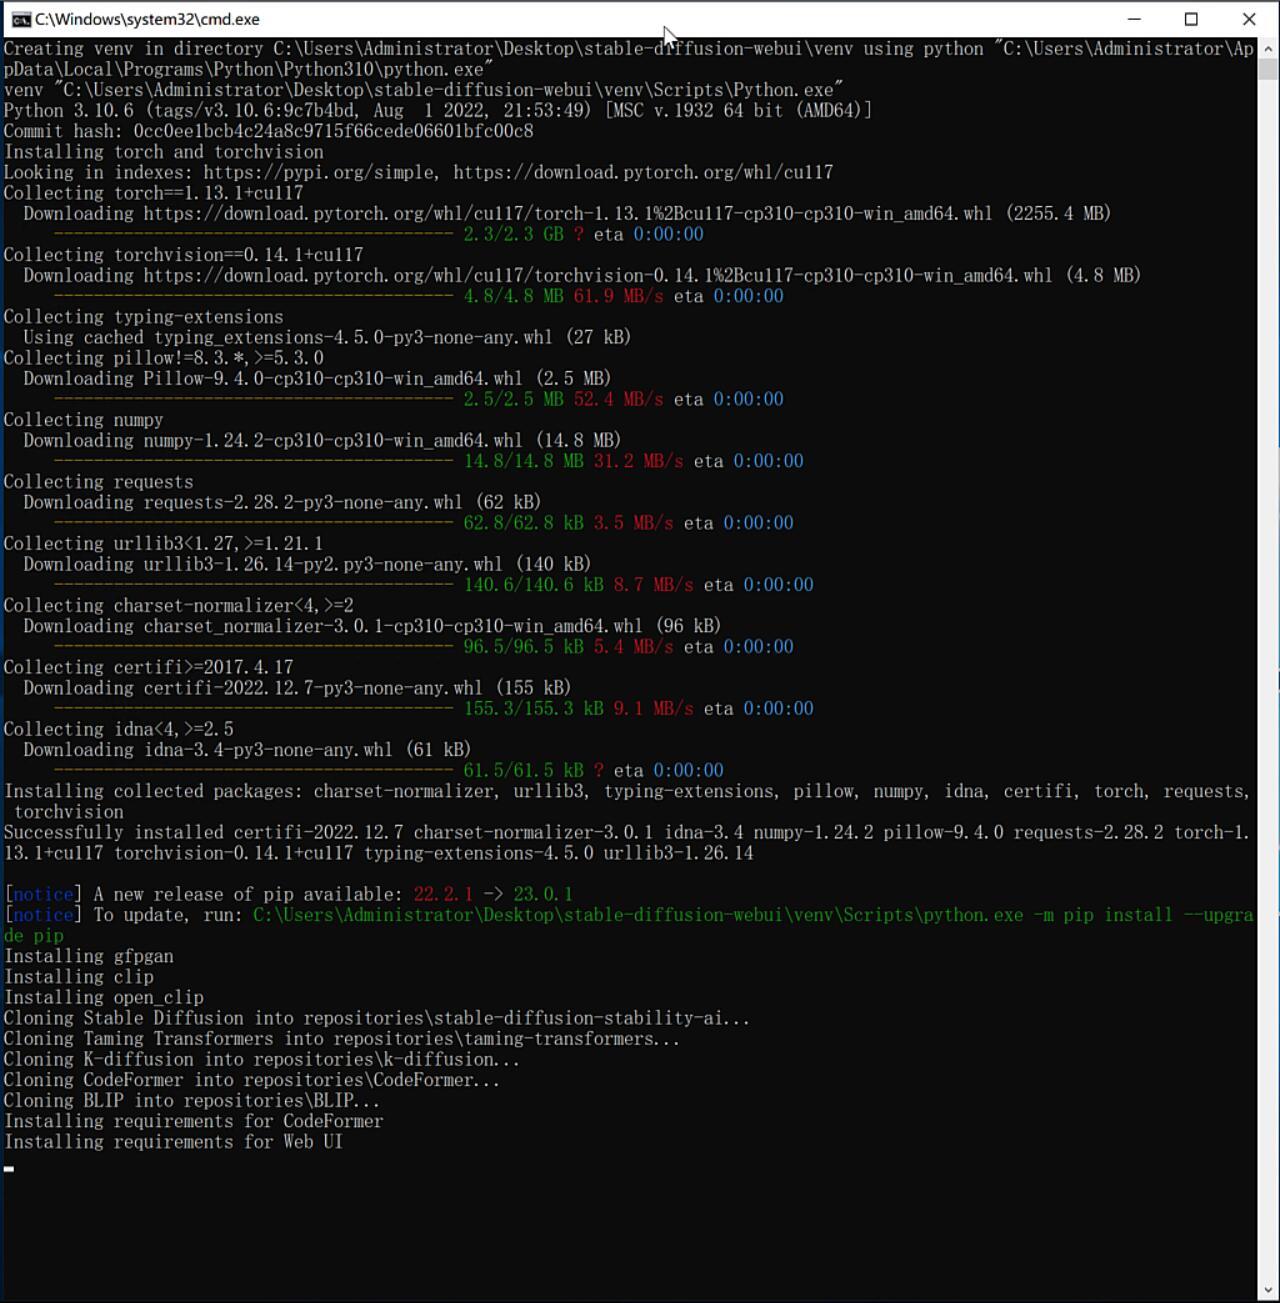The image size is (1280, 1303).
Task: Click 'Installing collected packages' line
Action: pyautogui.click(x=627, y=802)
